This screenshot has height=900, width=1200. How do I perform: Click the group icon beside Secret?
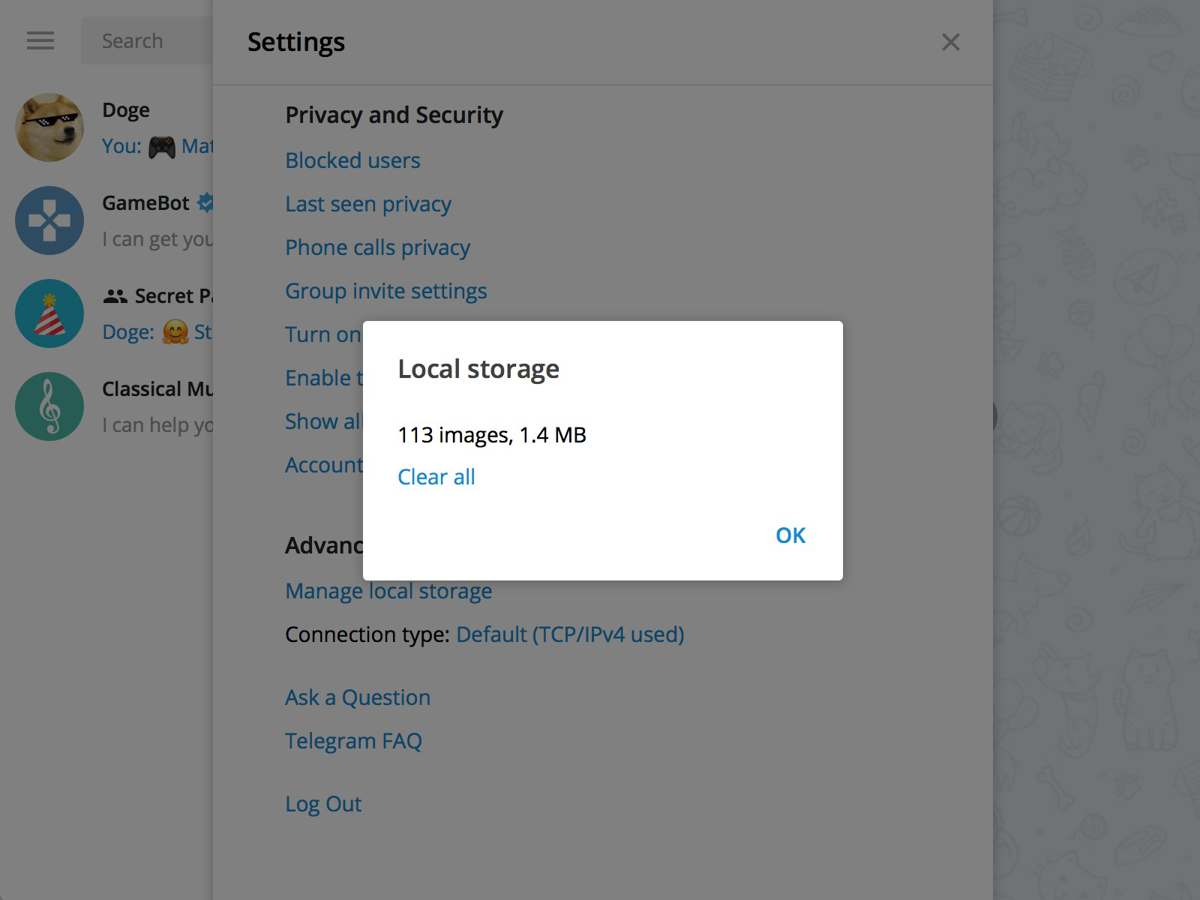tap(115, 296)
